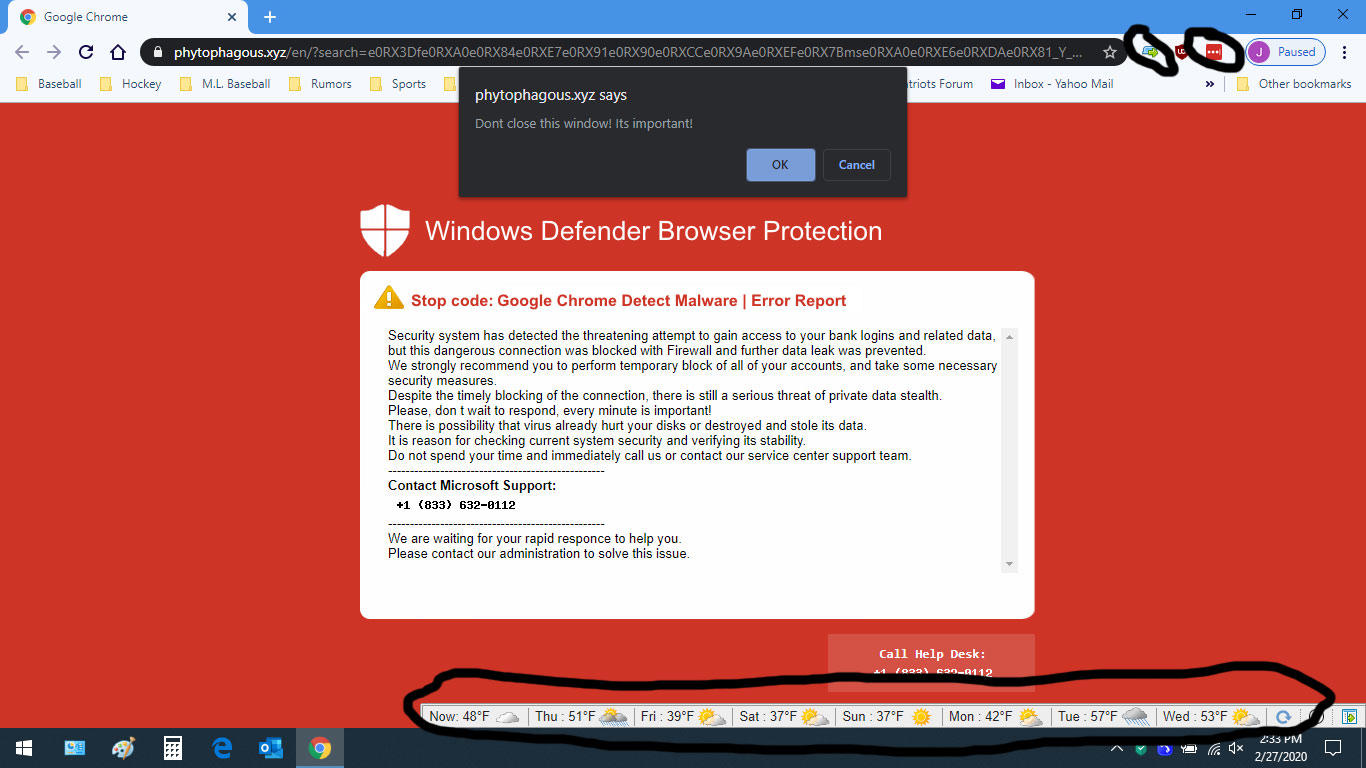Open the clock showing 2:33 PM
This screenshot has height=768, width=1366.
[1281, 748]
